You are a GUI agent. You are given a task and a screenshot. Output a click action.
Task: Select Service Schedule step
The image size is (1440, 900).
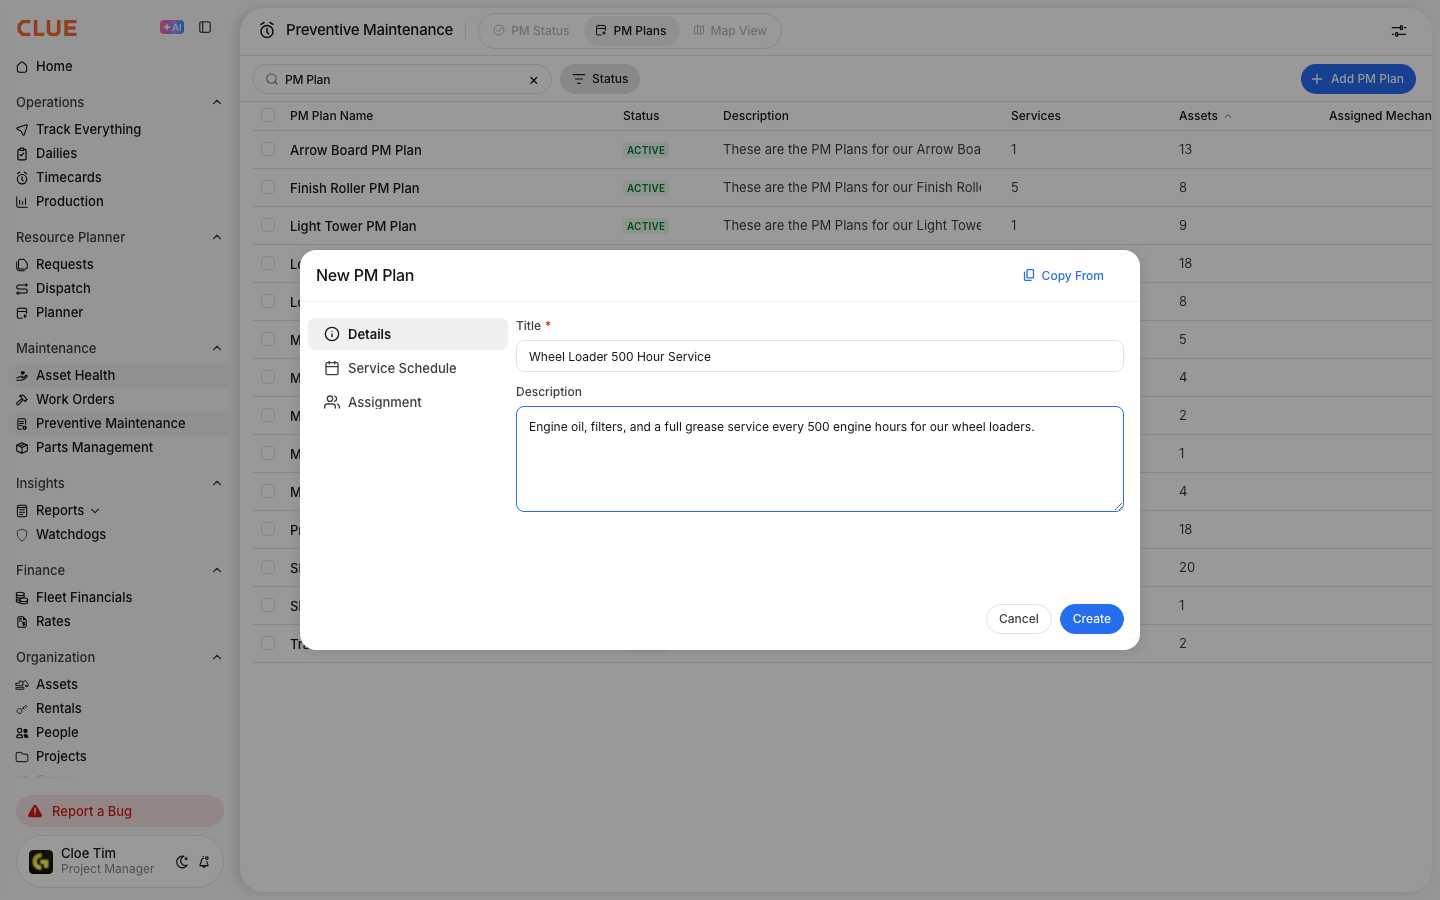coord(408,368)
